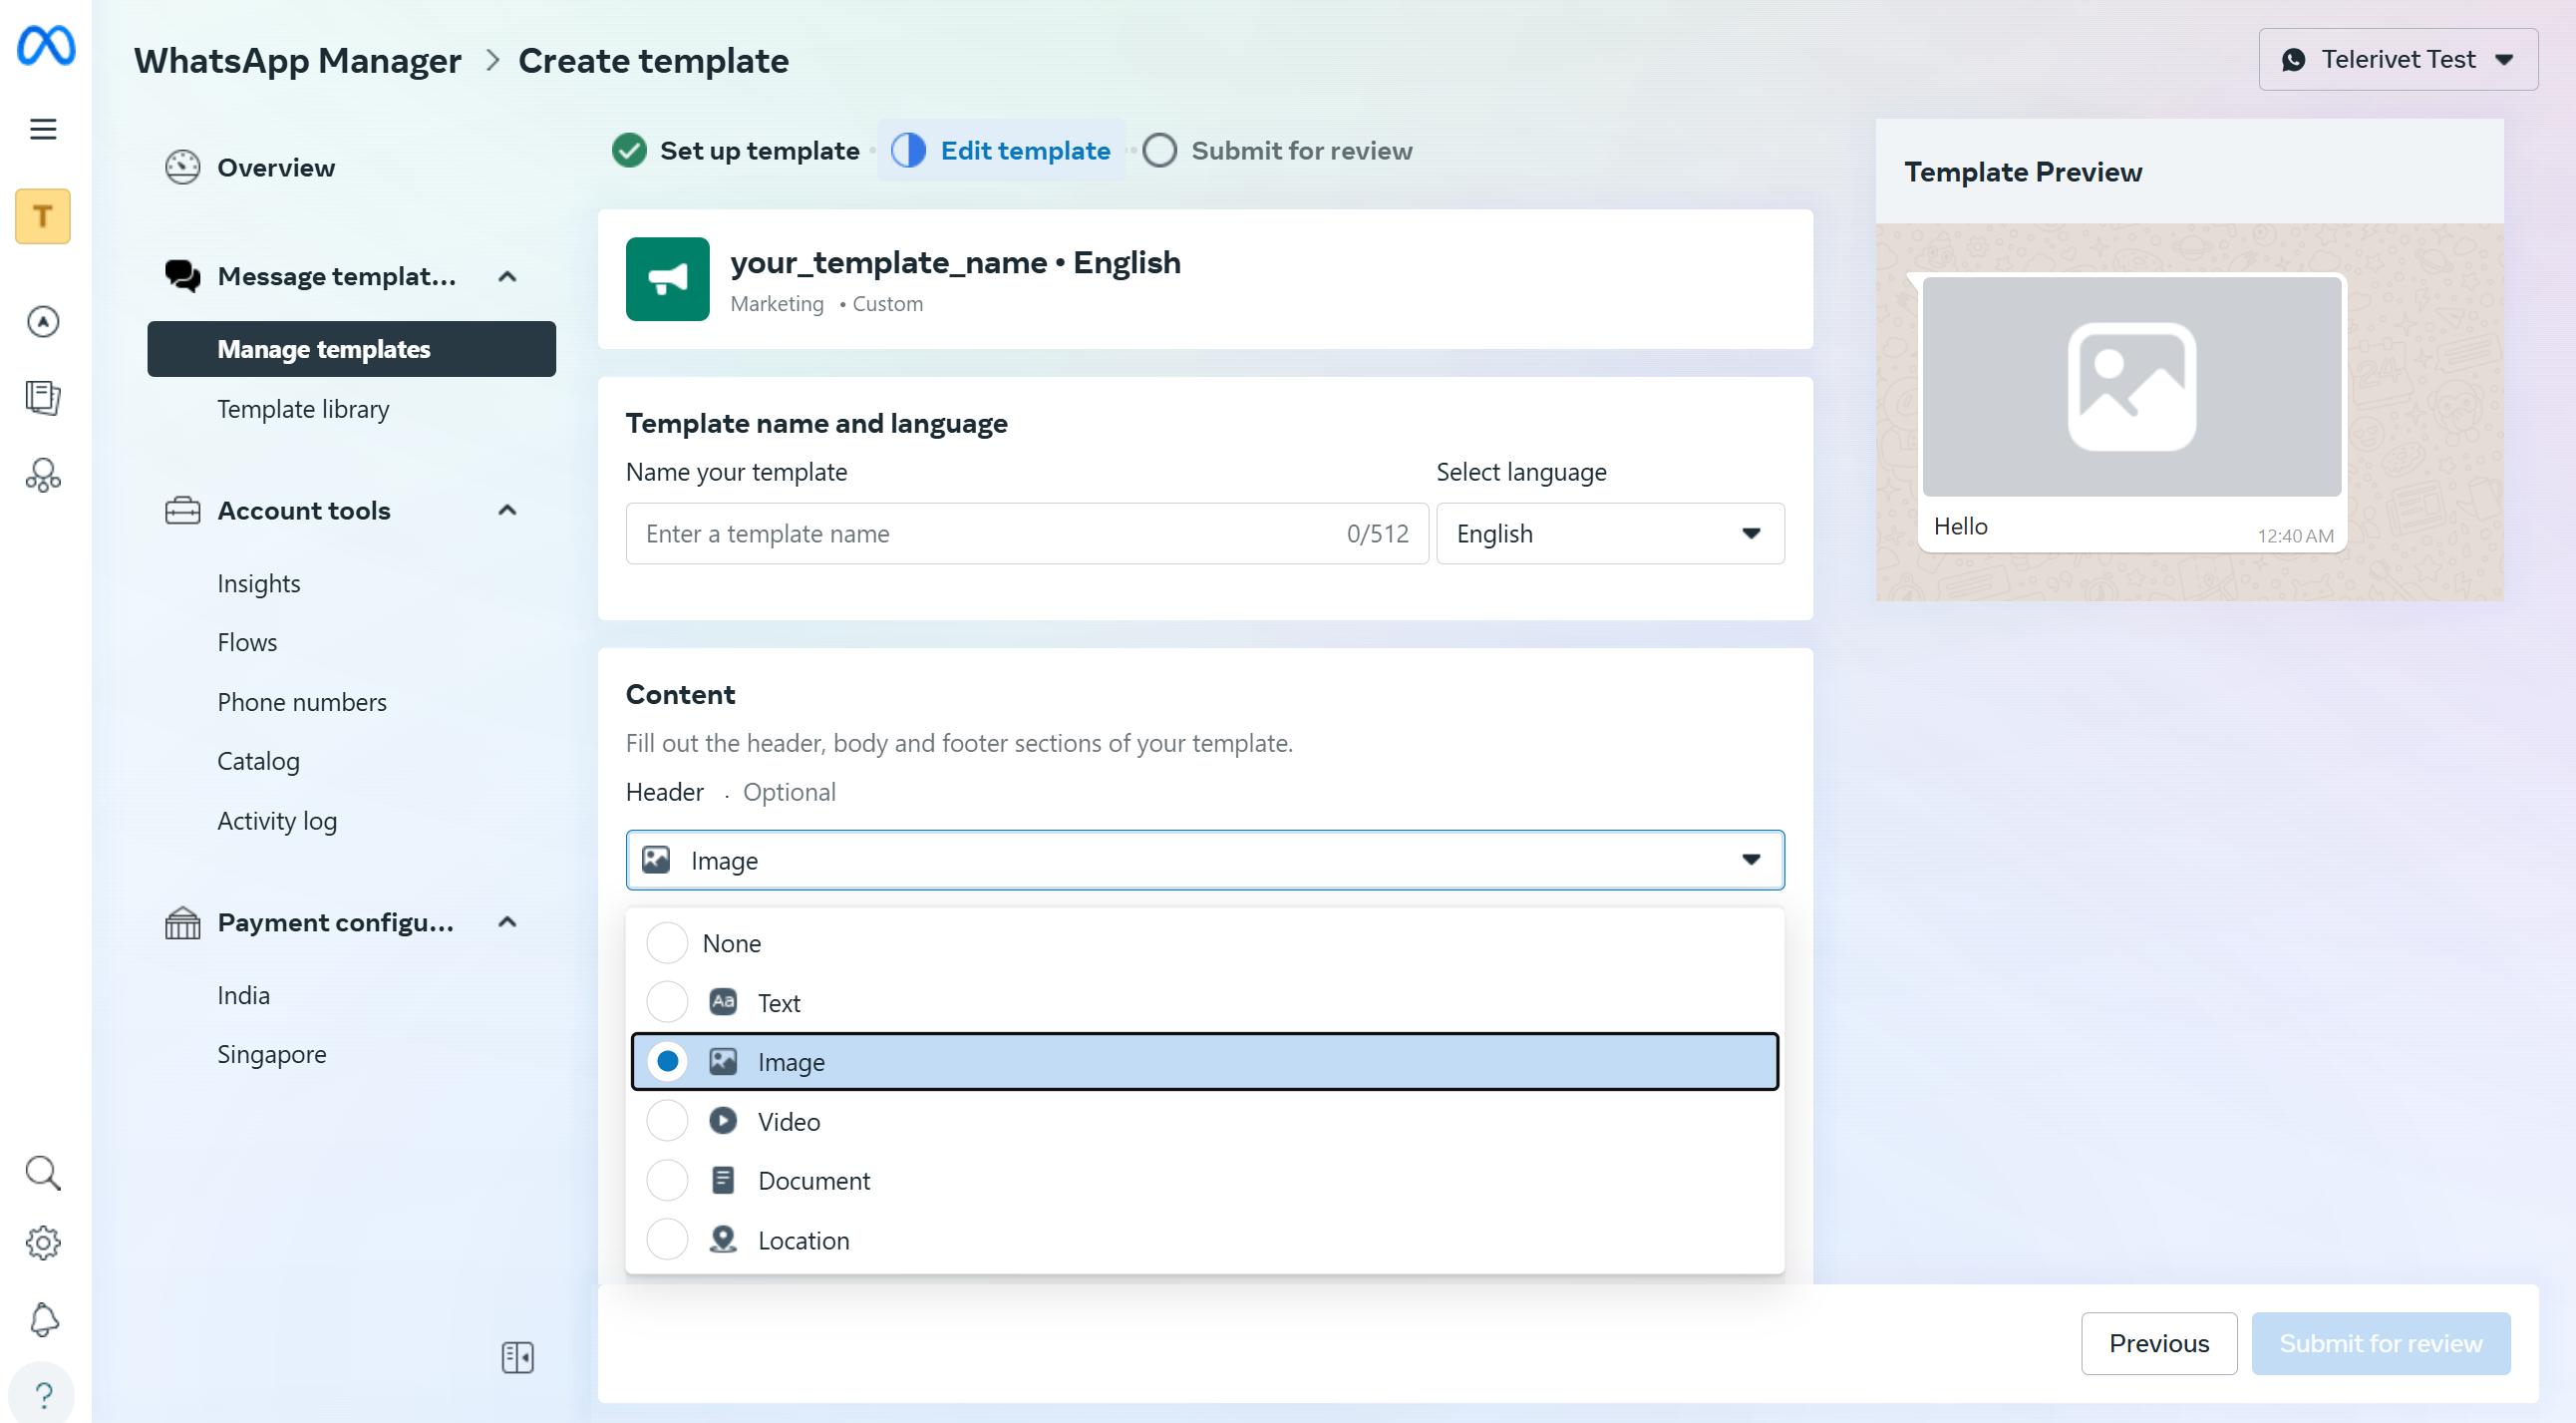2576x1423 pixels.
Task: Collapse the Account tools section chevron
Action: (x=507, y=510)
